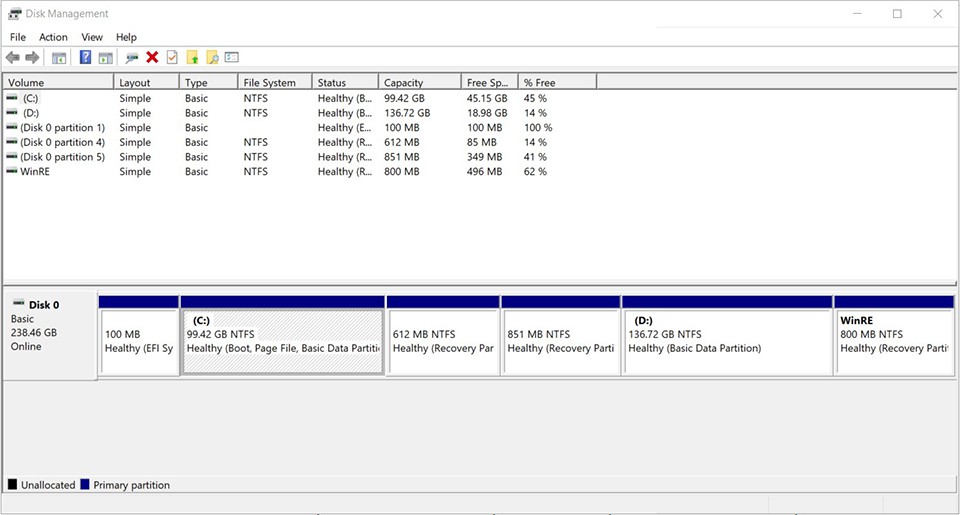Image resolution: width=960 pixels, height=515 pixels.
Task: Click the 18.98 GB free space cell
Action: point(487,113)
